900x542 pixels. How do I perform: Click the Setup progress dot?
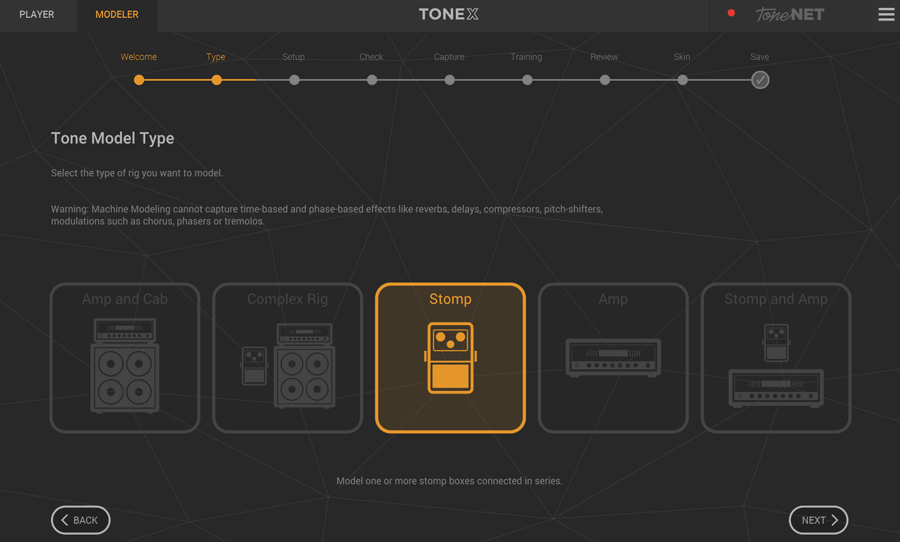click(x=294, y=80)
